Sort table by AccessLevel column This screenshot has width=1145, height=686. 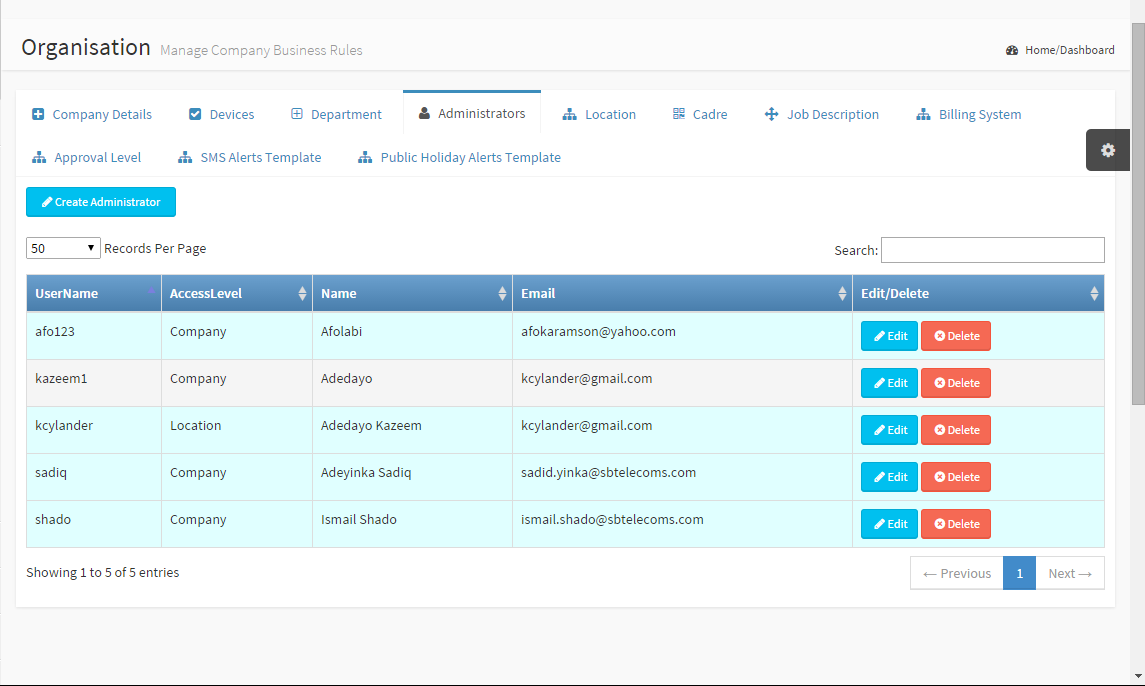236,293
